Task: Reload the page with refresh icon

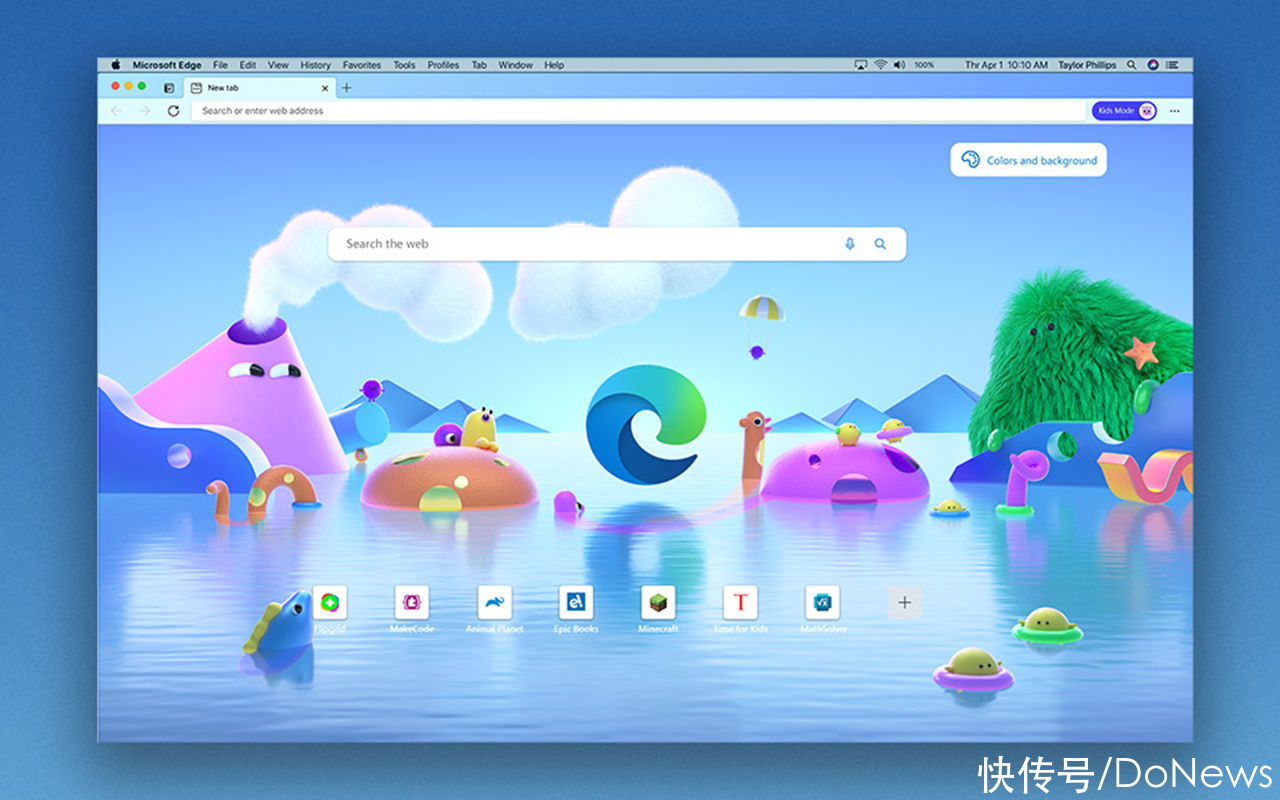Action: click(173, 111)
